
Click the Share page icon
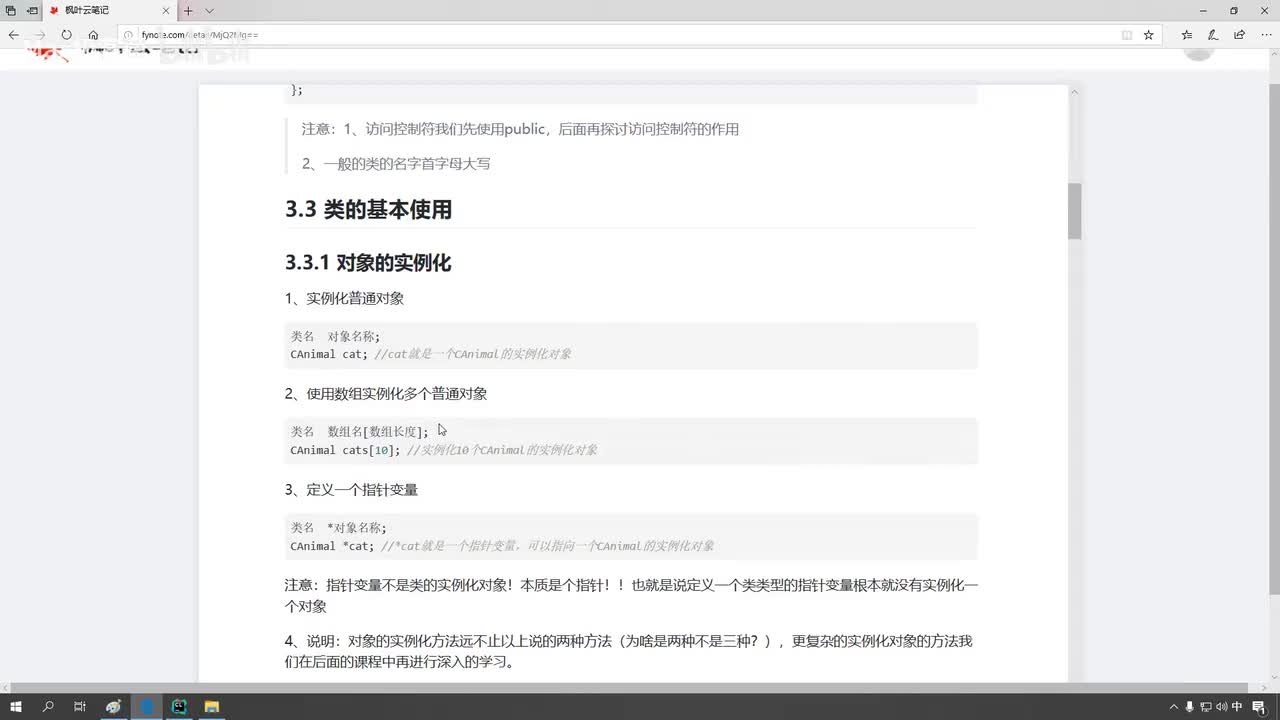[1240, 34]
